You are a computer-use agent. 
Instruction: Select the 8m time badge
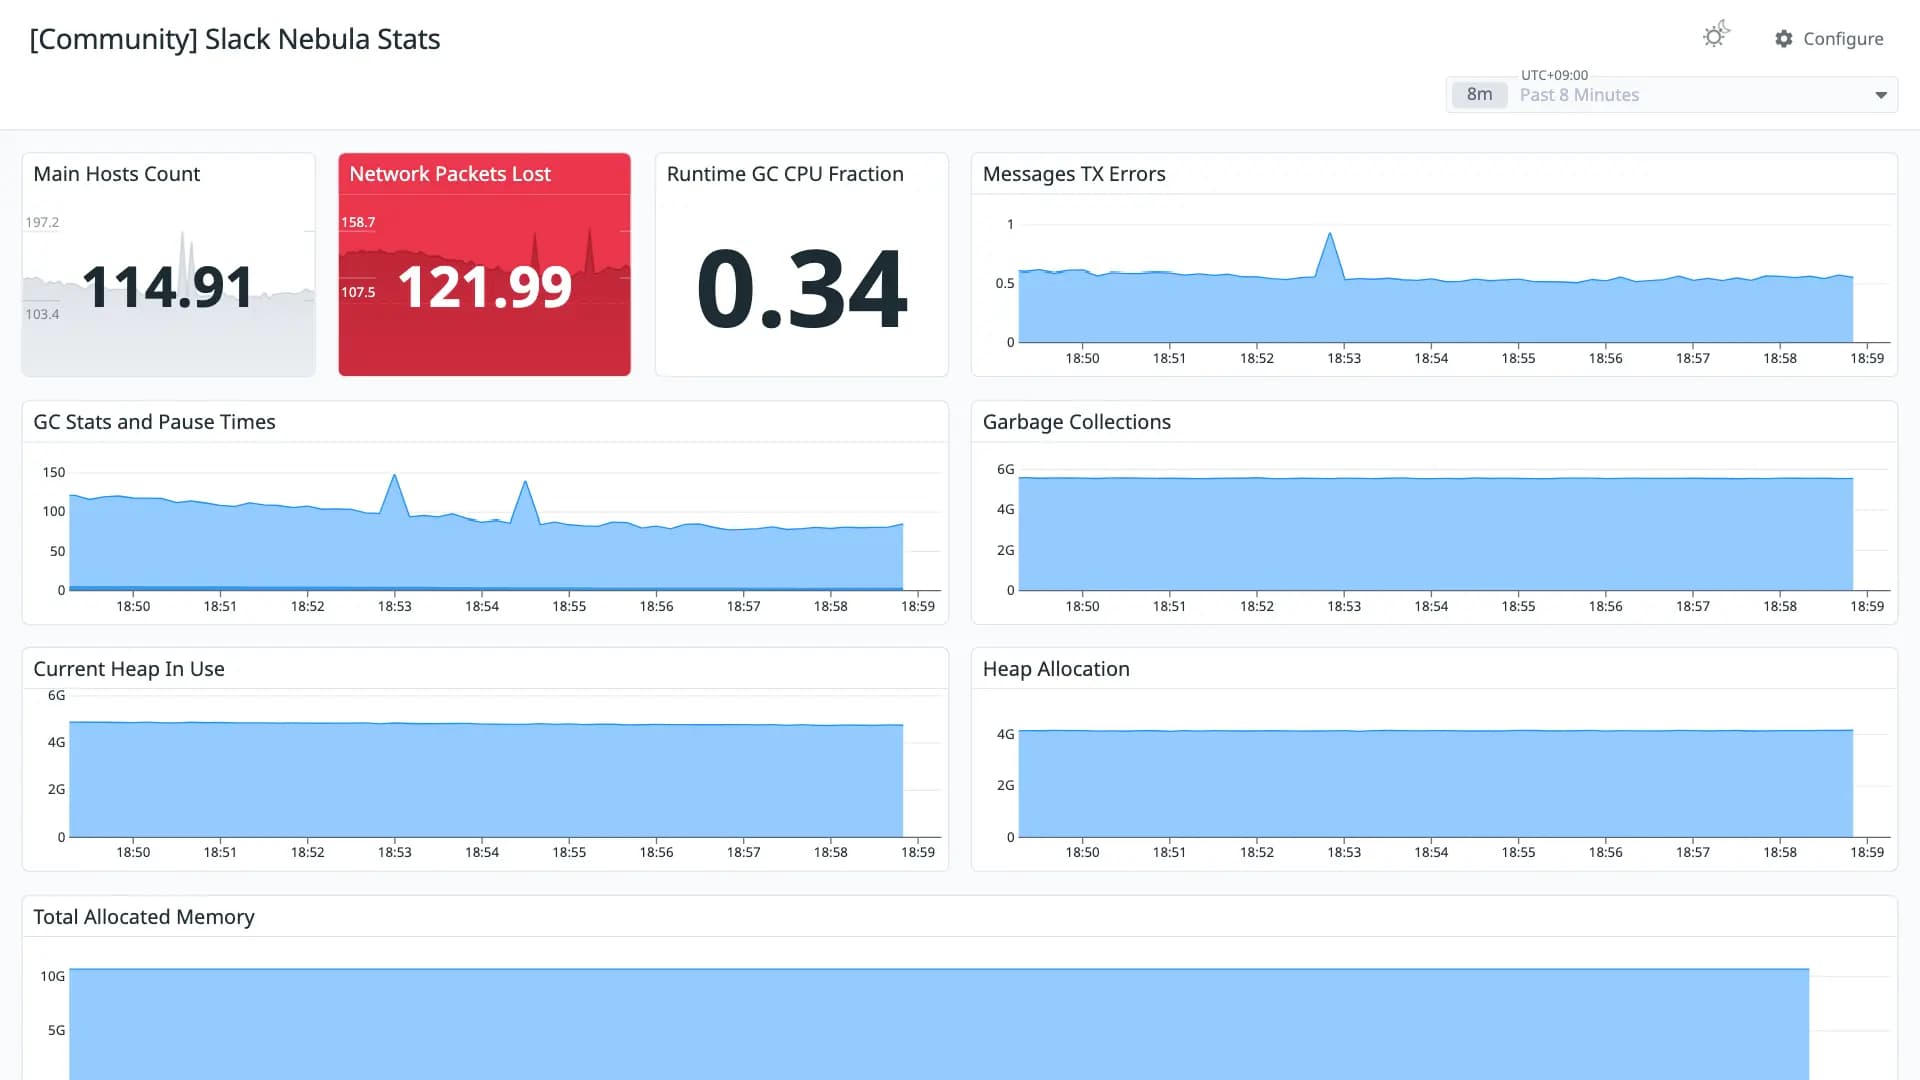[x=1479, y=94]
